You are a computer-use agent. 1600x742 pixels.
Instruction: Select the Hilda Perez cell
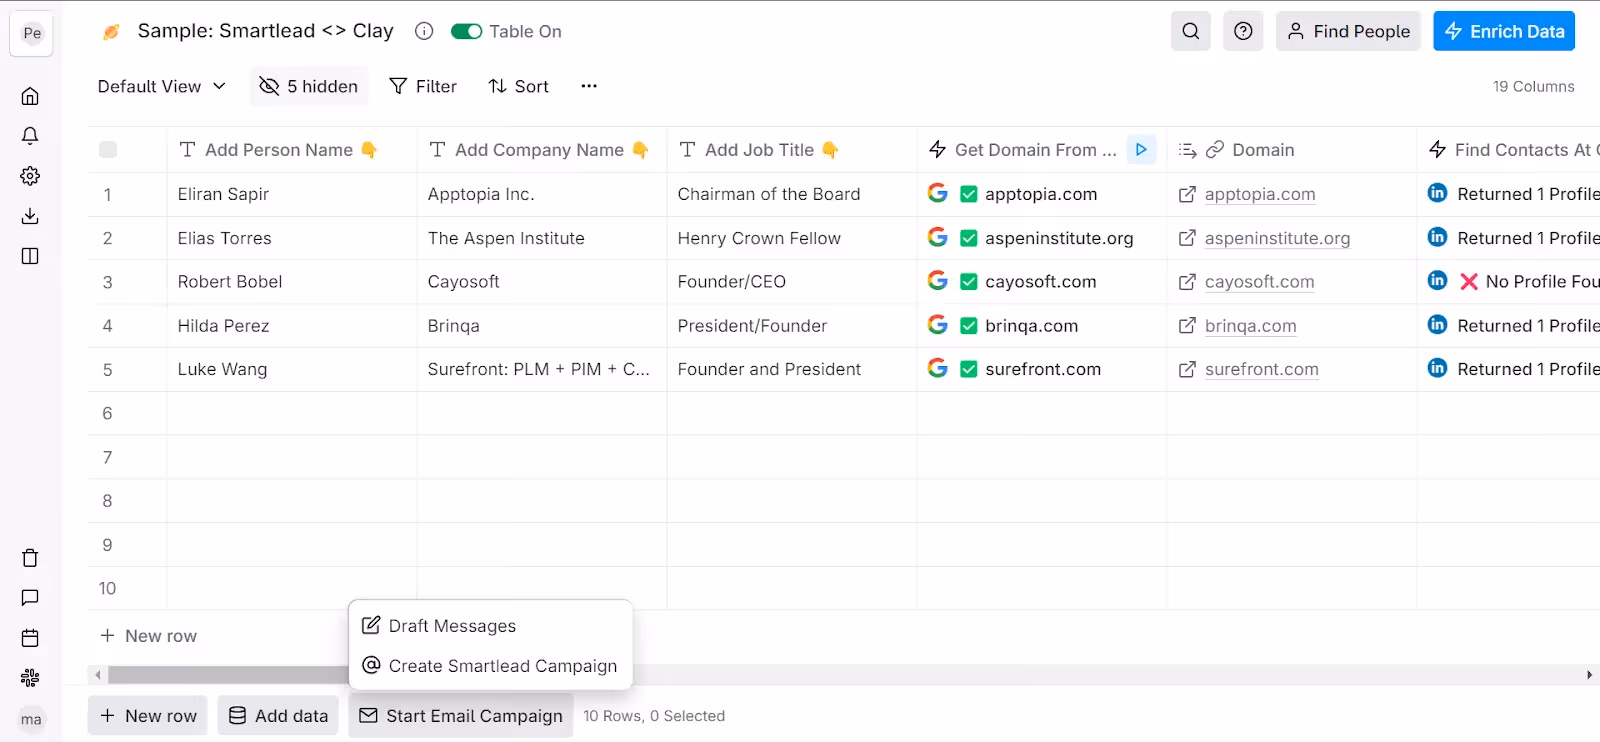coord(292,326)
